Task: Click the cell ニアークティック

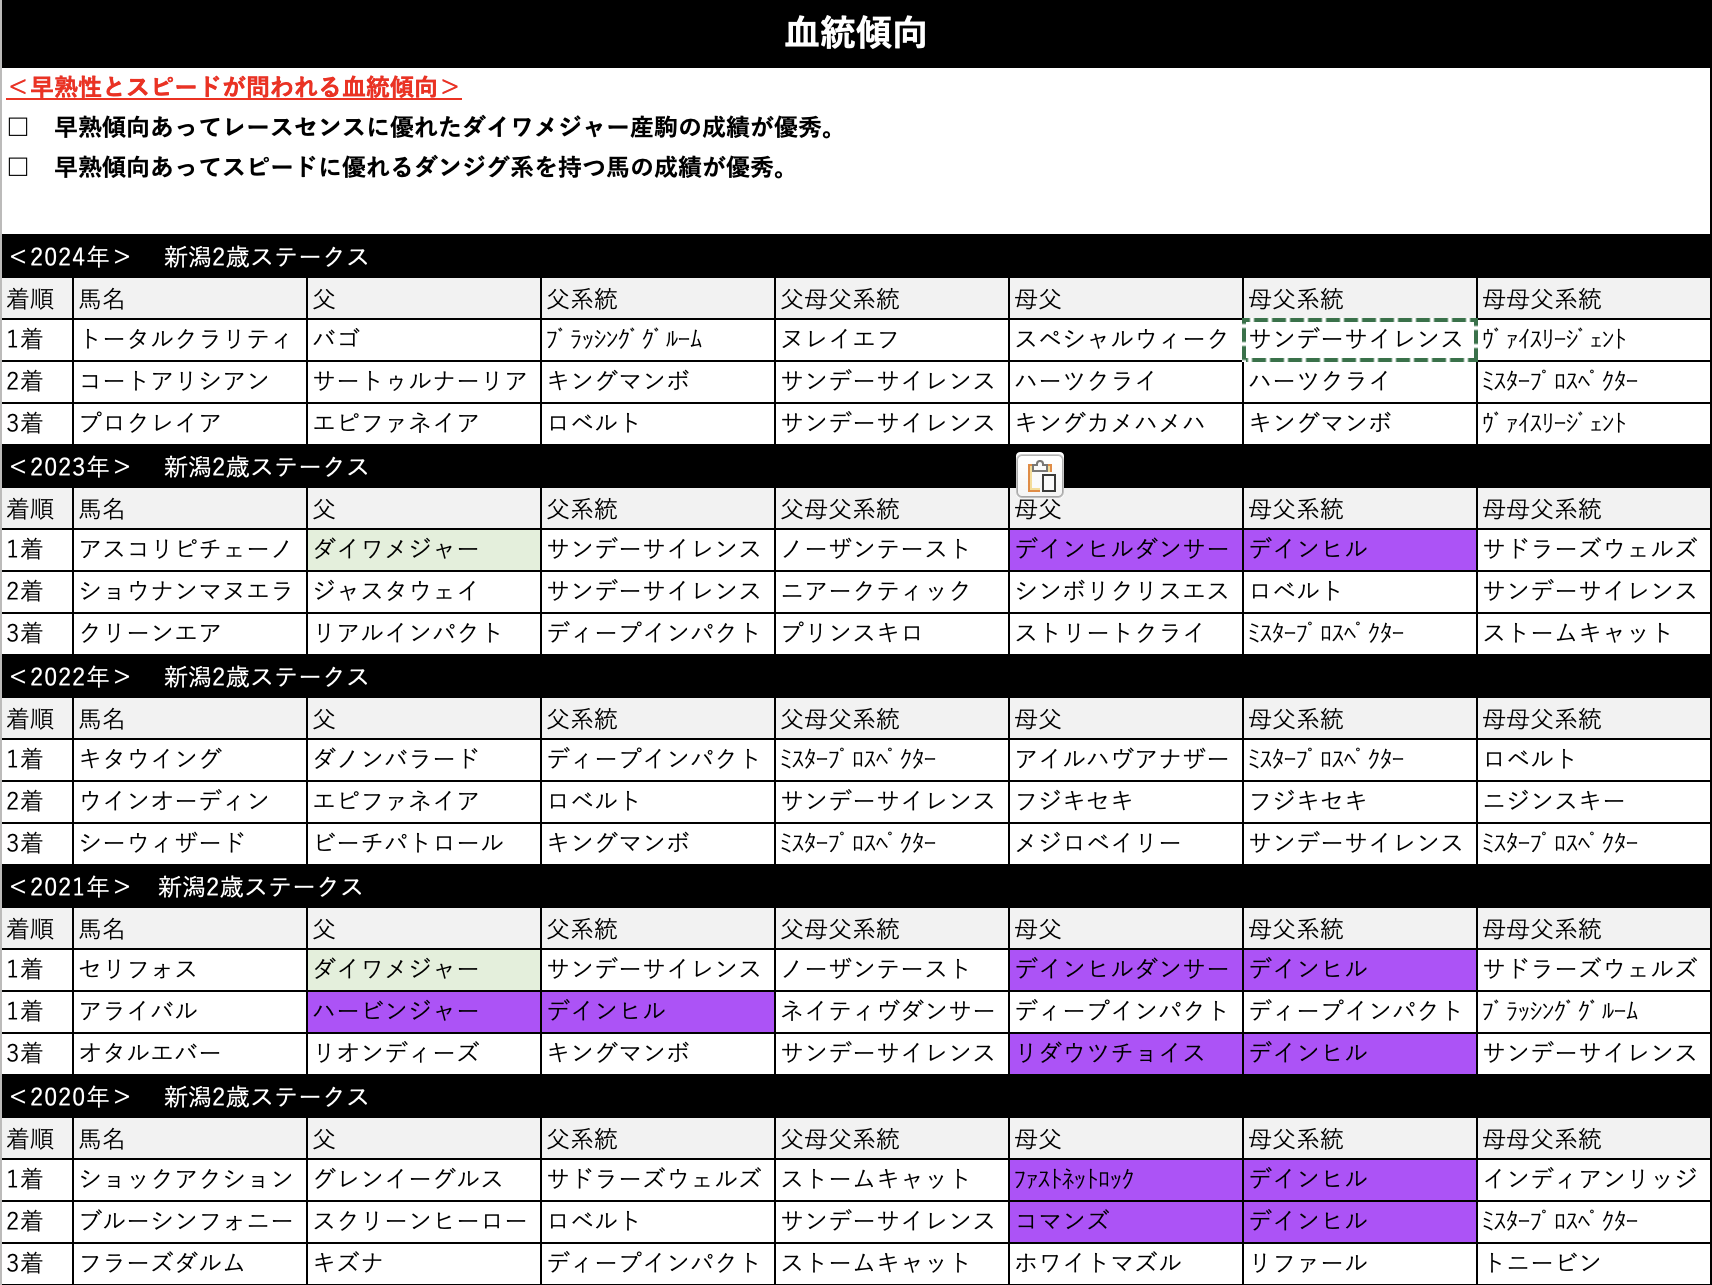Action: pyautogui.click(x=892, y=592)
